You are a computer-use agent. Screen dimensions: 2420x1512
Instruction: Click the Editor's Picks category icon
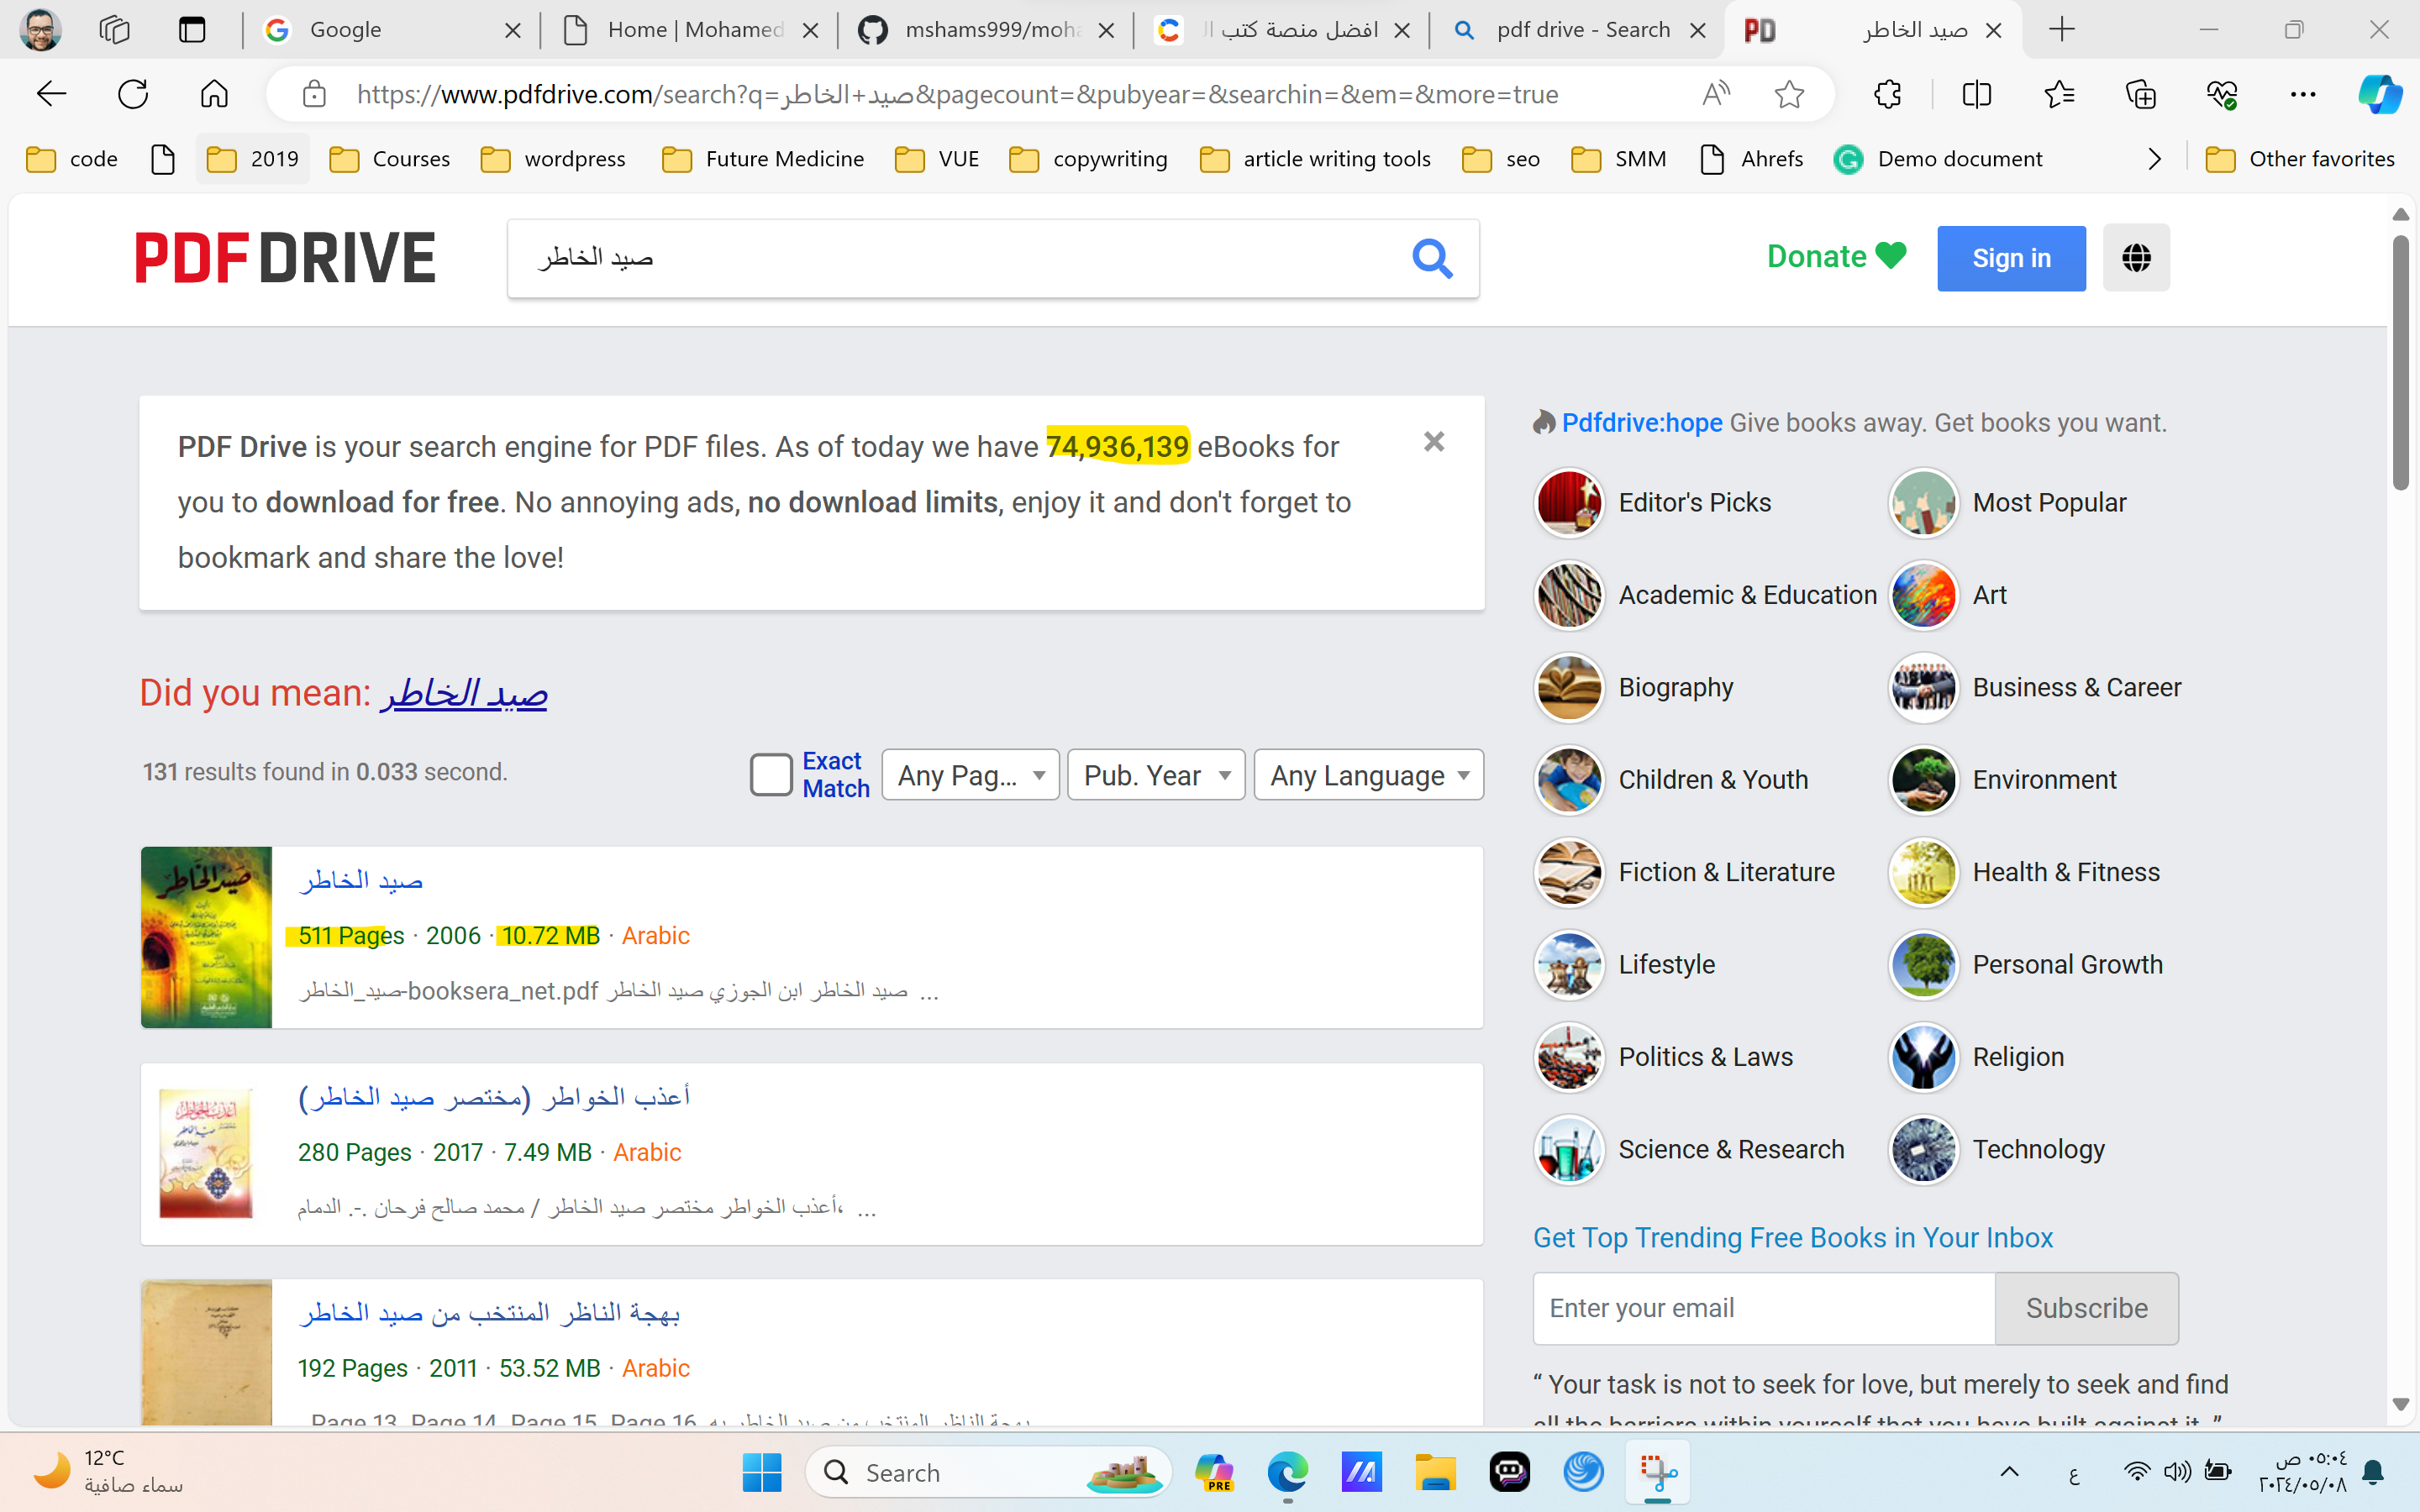pos(1568,503)
